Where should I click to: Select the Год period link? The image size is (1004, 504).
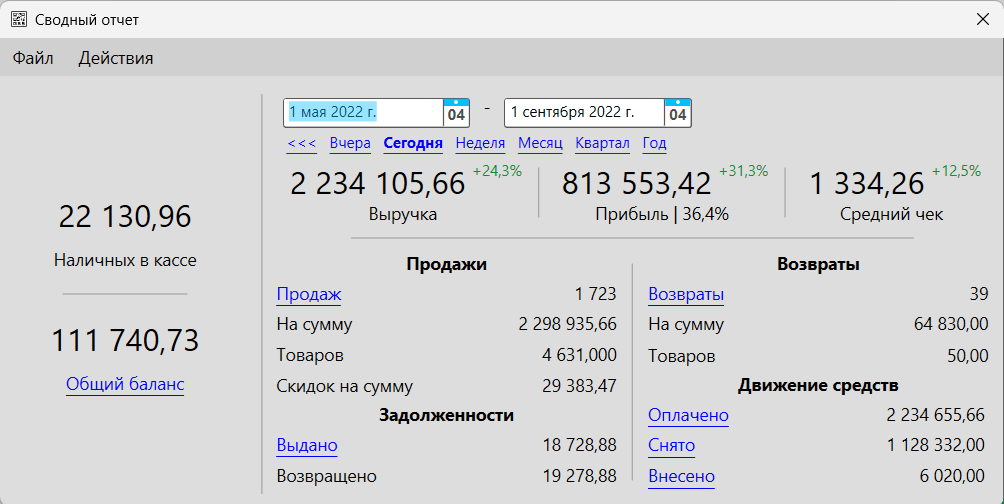point(654,143)
